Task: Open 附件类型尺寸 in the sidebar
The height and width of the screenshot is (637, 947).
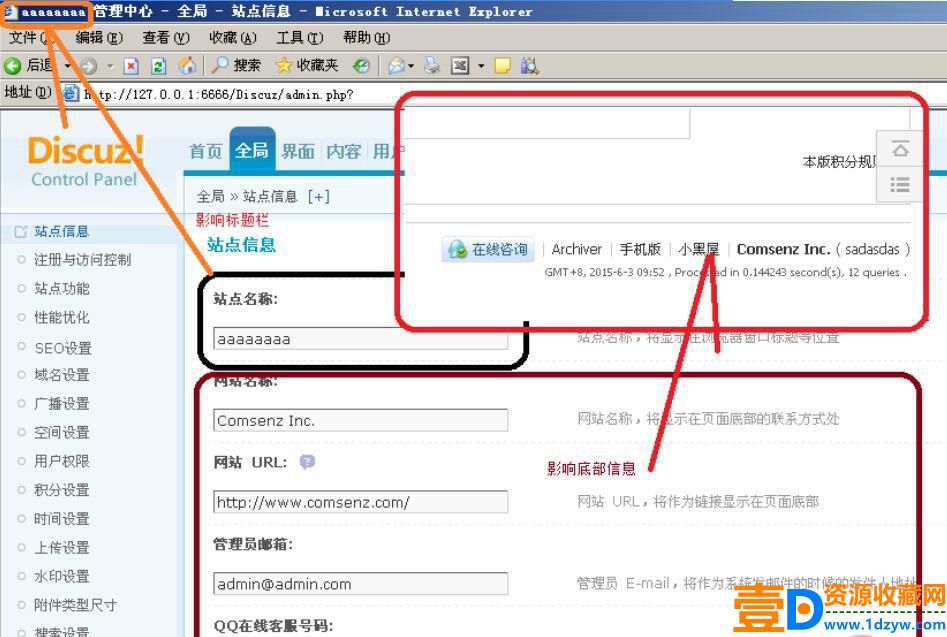Action: (x=75, y=605)
